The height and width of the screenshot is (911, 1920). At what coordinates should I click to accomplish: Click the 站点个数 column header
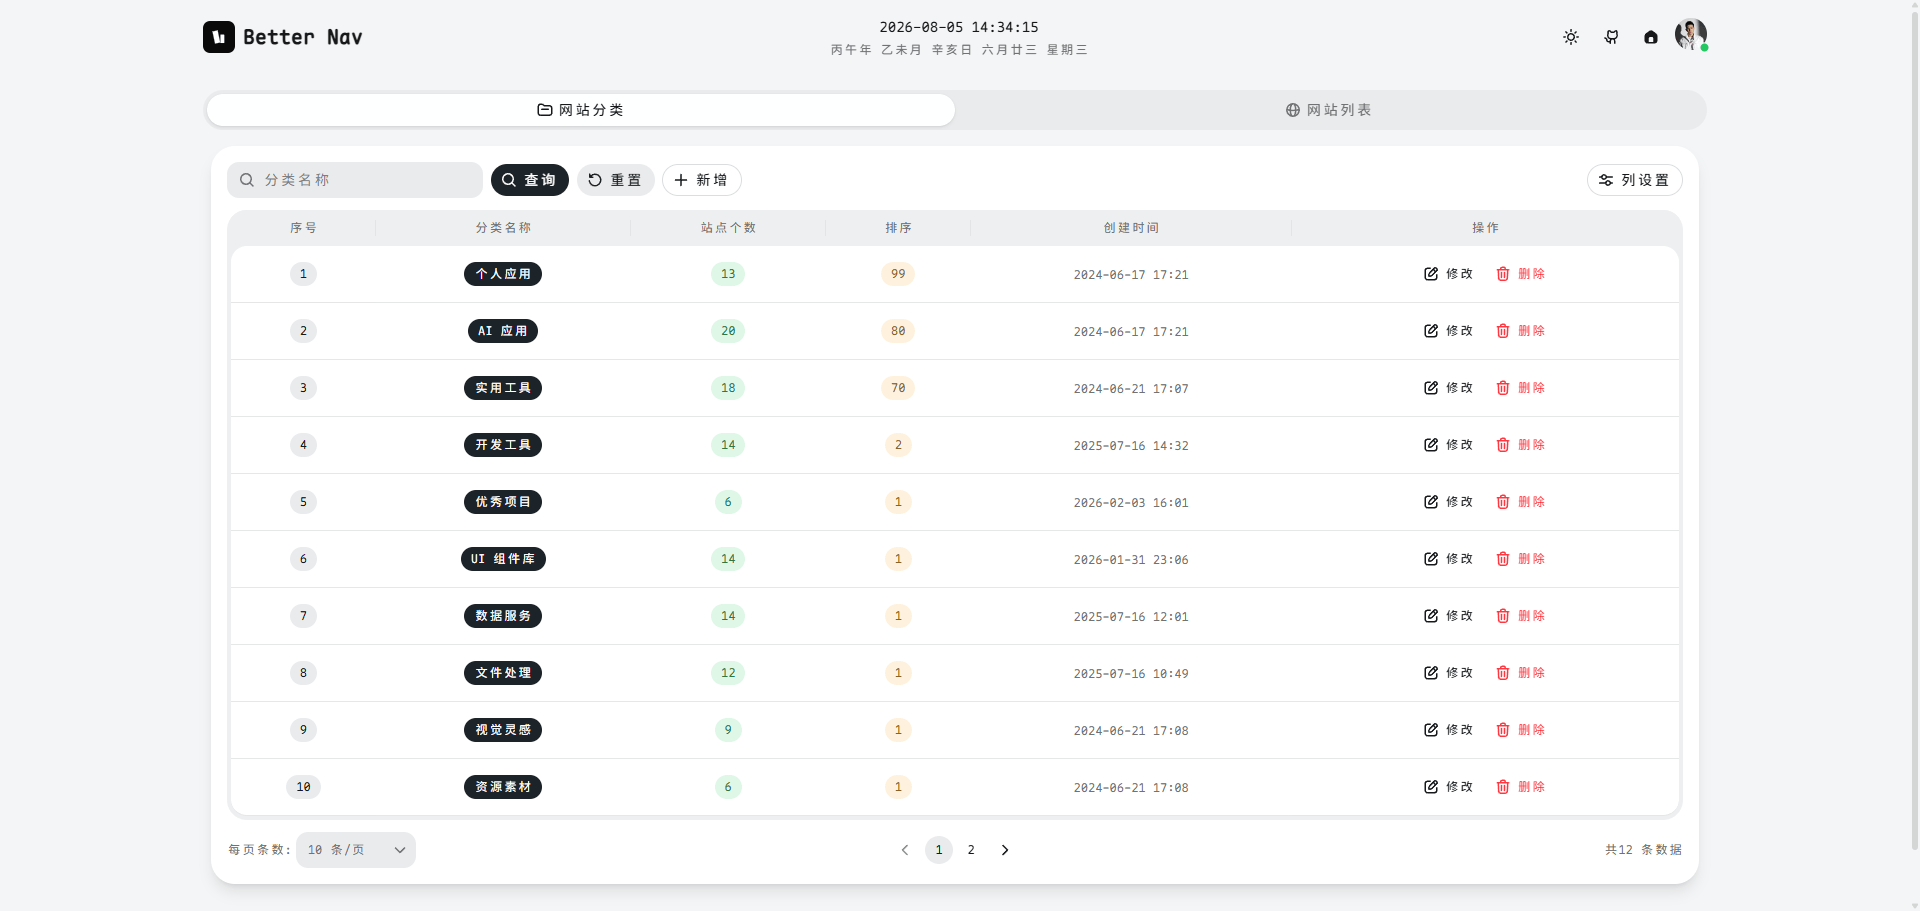(728, 228)
